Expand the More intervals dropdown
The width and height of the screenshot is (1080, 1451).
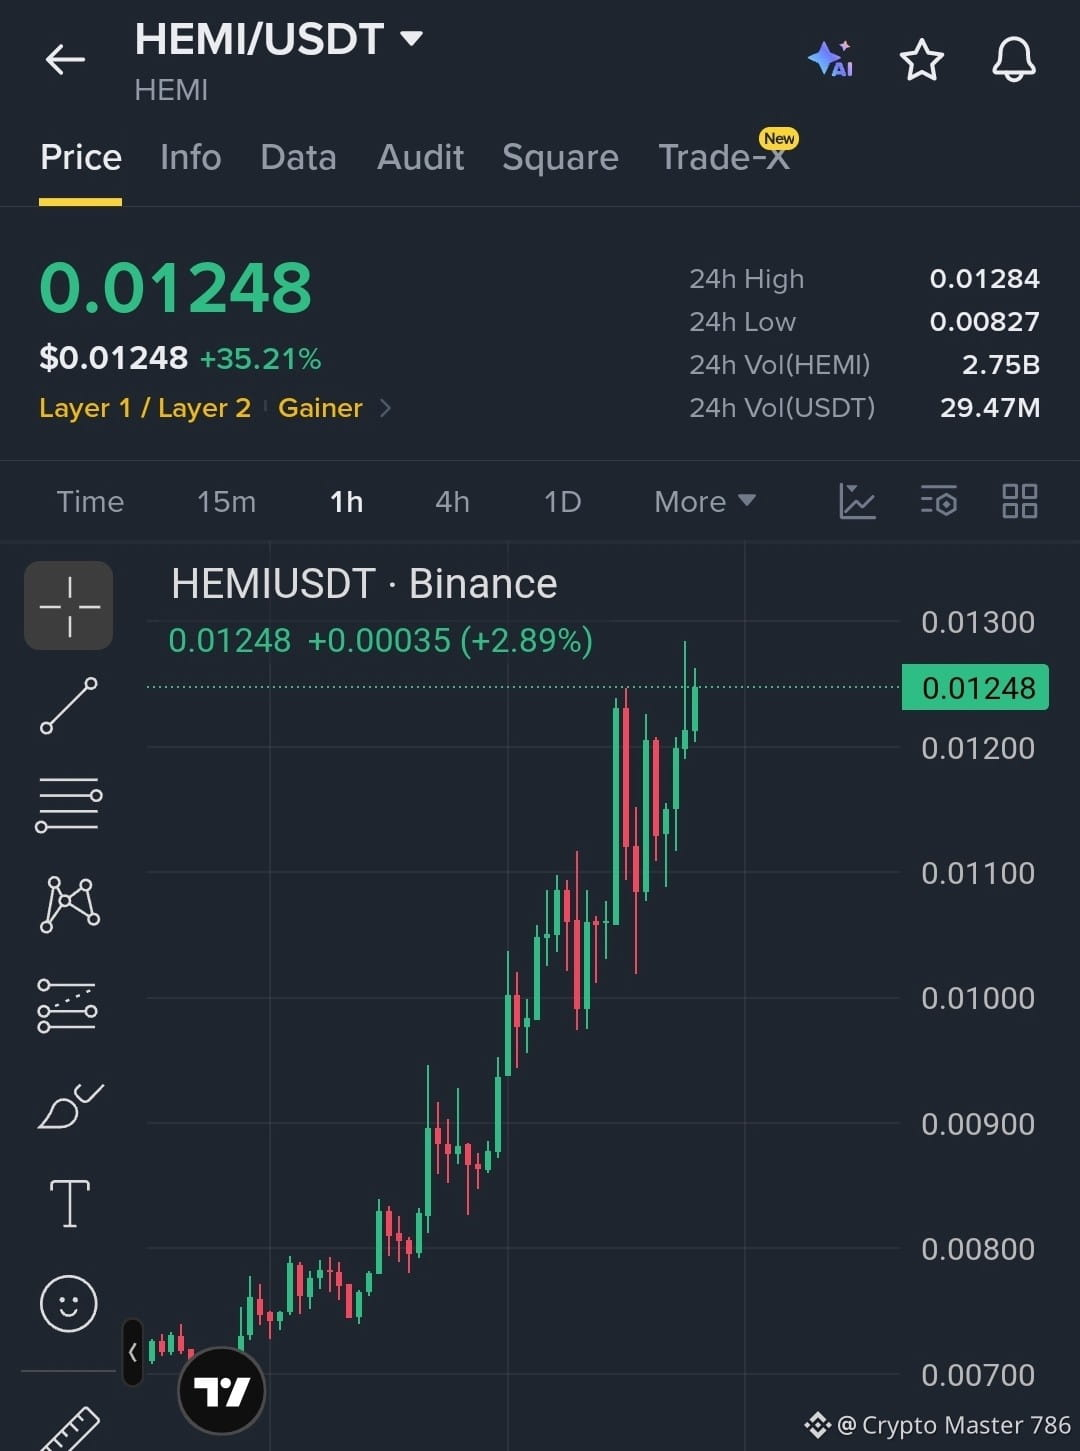(704, 501)
